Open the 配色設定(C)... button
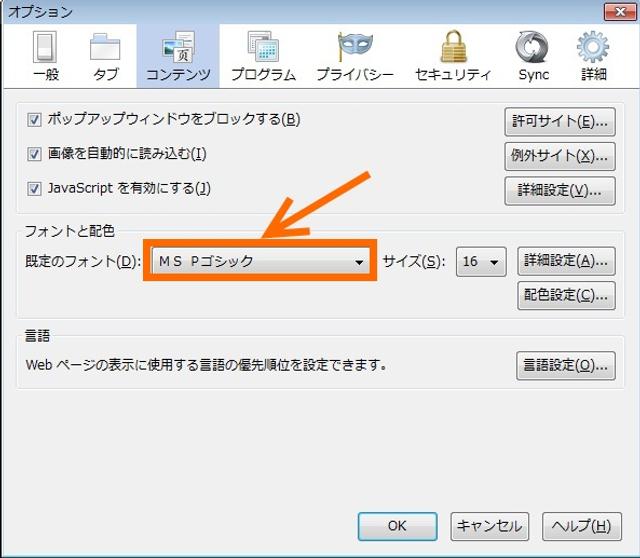640x558 pixels. pyautogui.click(x=566, y=295)
